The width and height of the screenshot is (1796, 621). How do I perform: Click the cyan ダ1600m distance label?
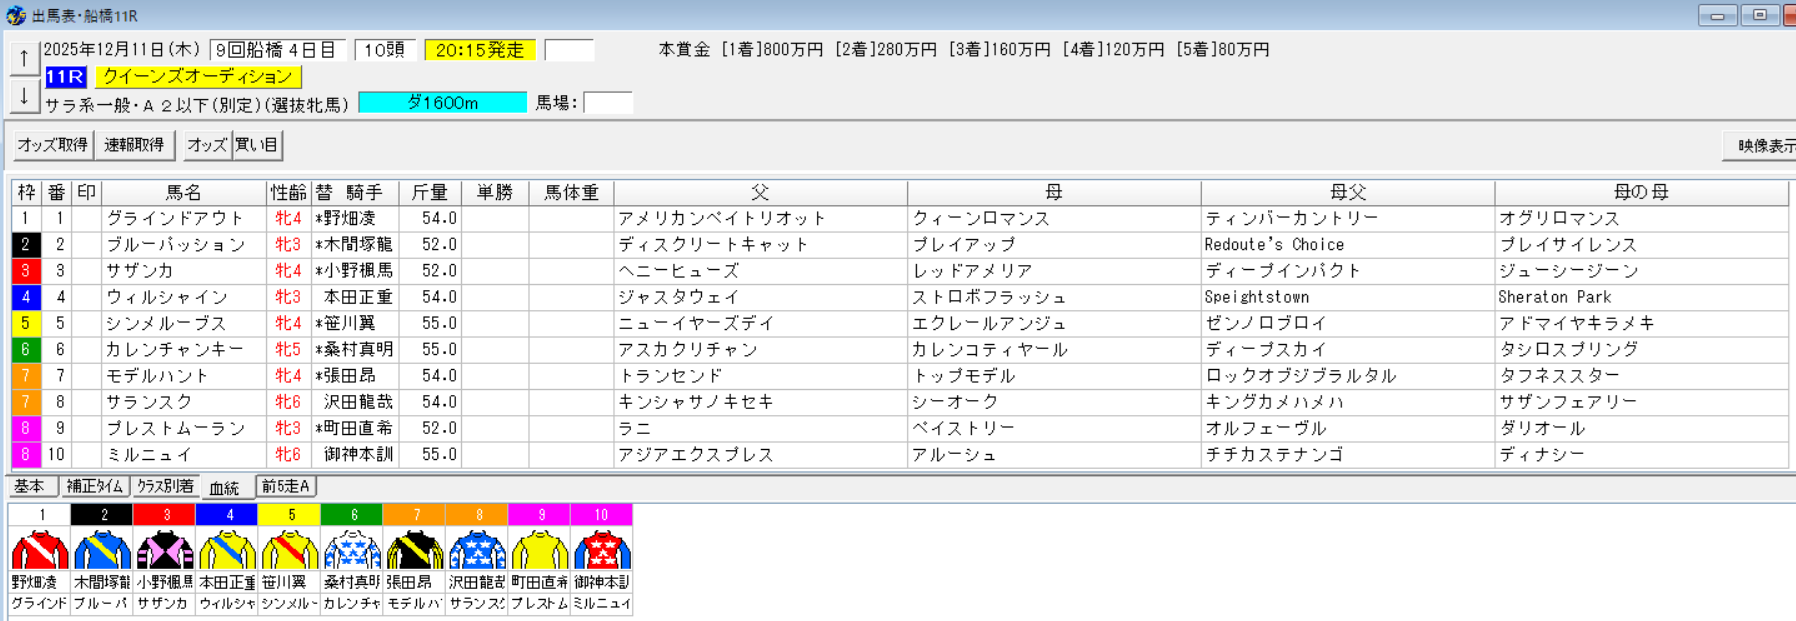tap(442, 102)
